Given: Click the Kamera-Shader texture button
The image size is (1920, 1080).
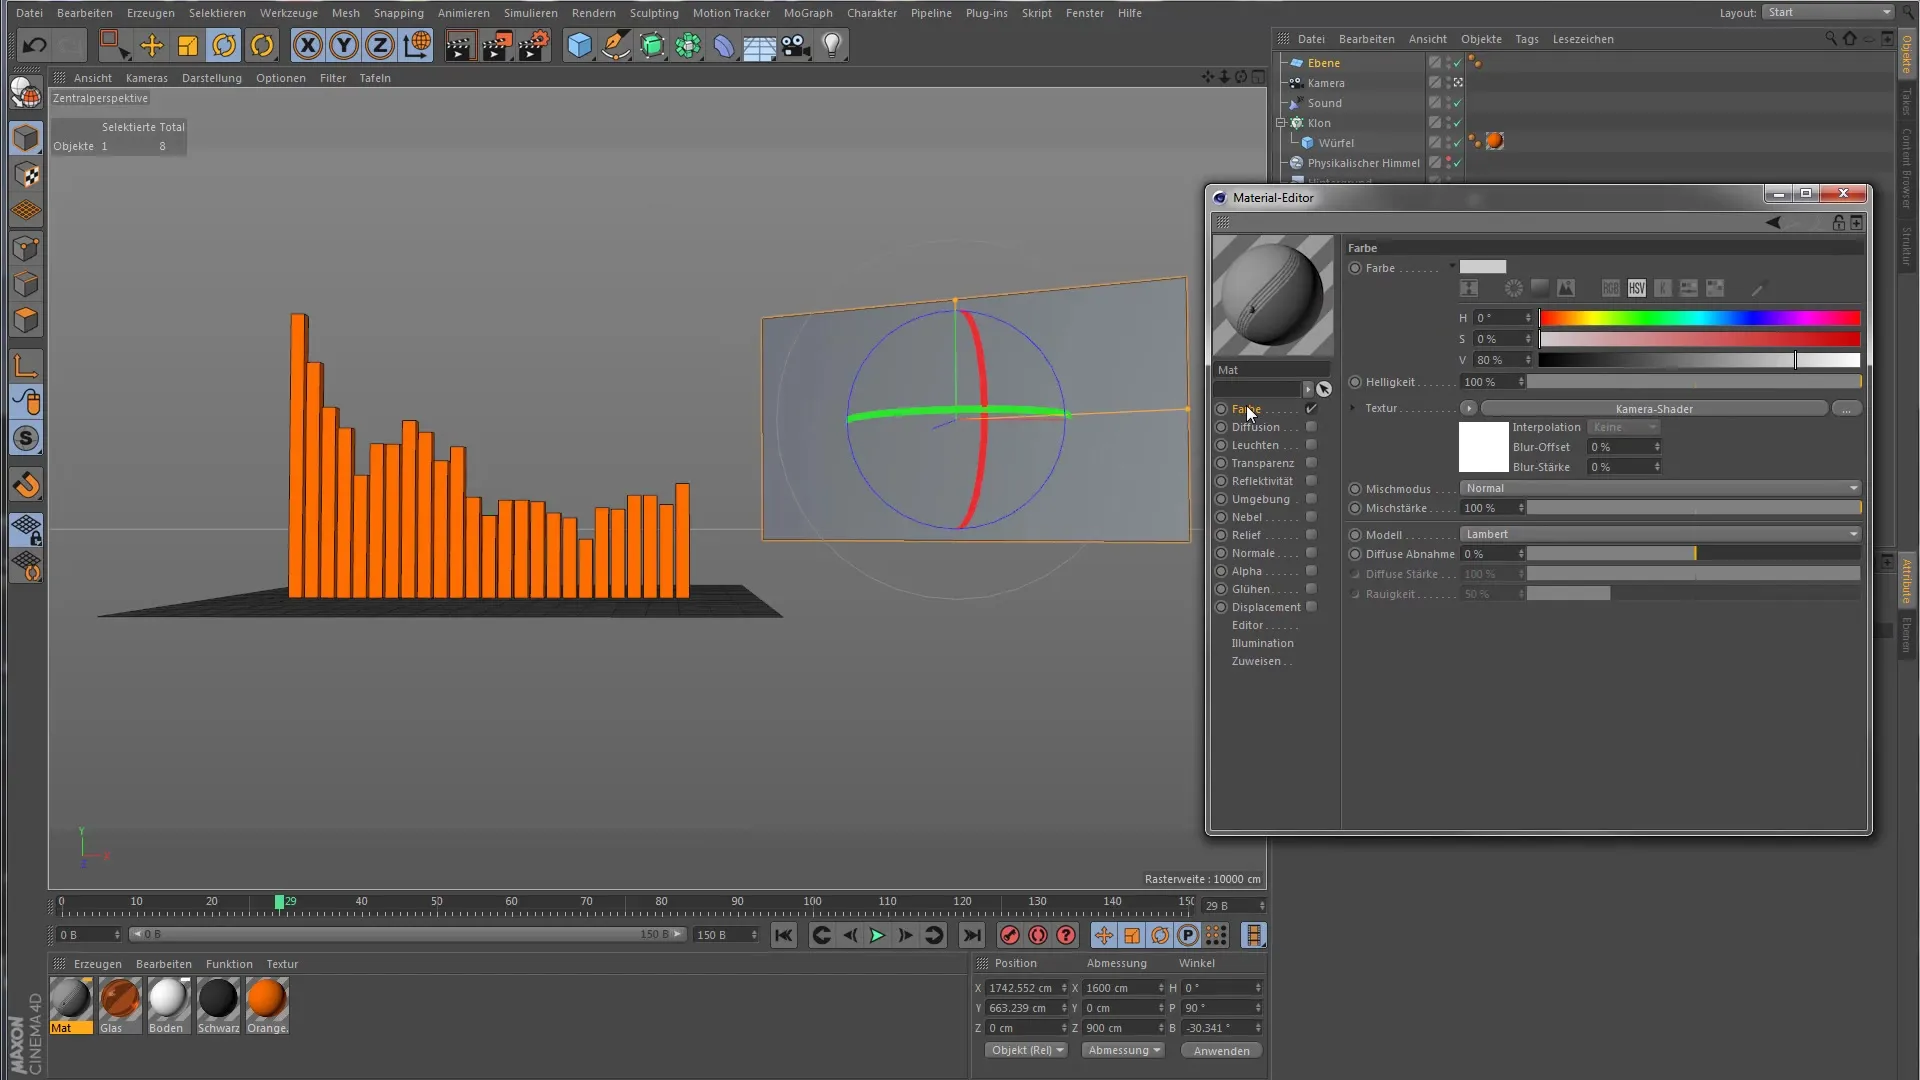Looking at the screenshot, I should [x=1654, y=408].
